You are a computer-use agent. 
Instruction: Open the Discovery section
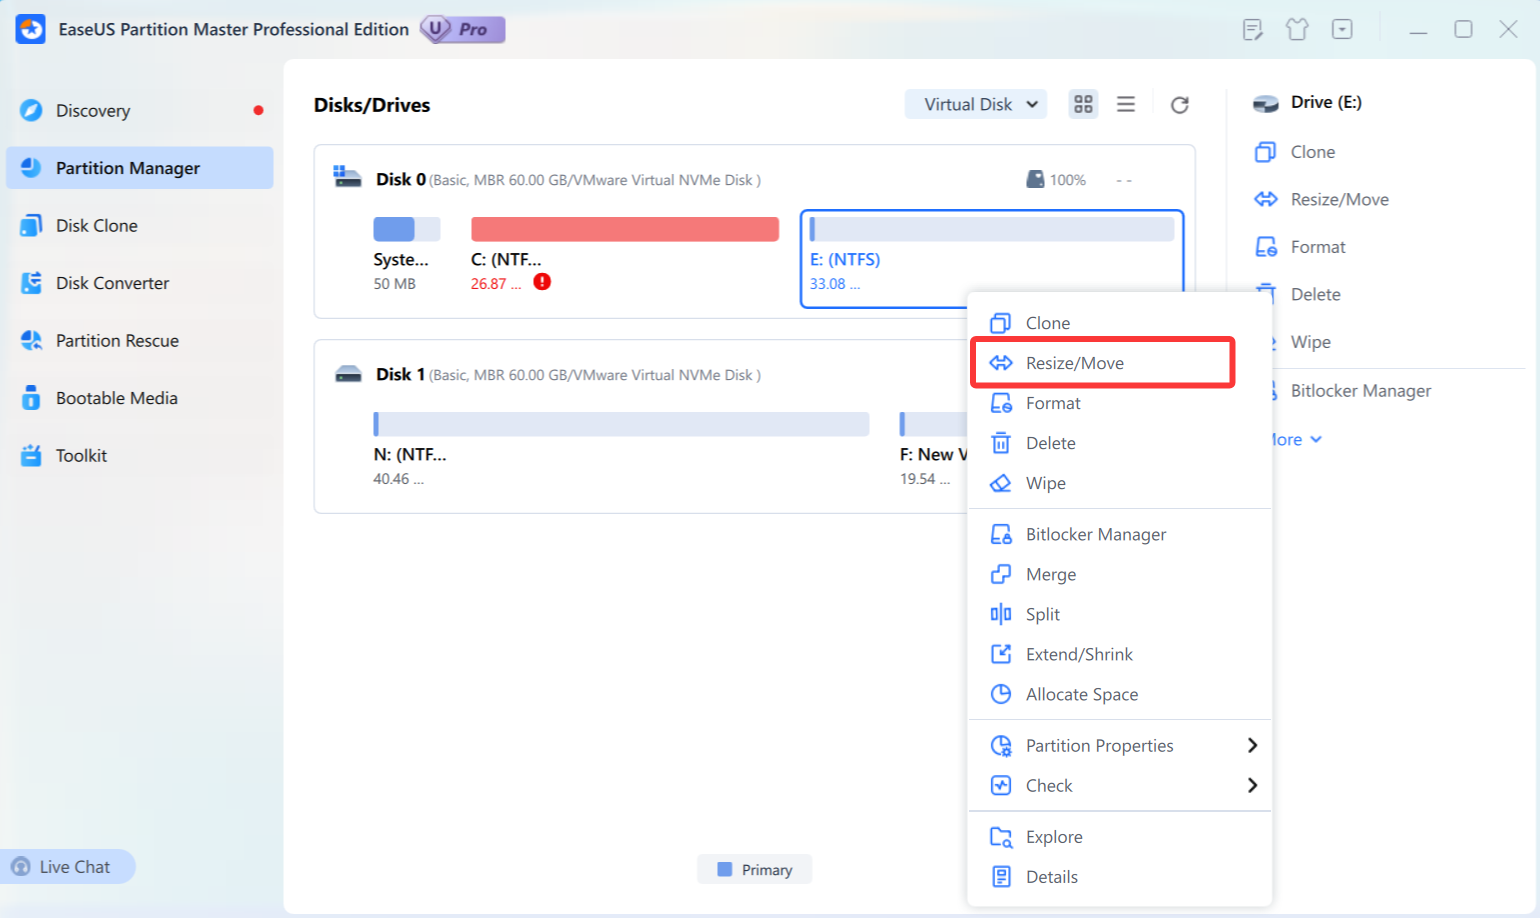click(140, 110)
